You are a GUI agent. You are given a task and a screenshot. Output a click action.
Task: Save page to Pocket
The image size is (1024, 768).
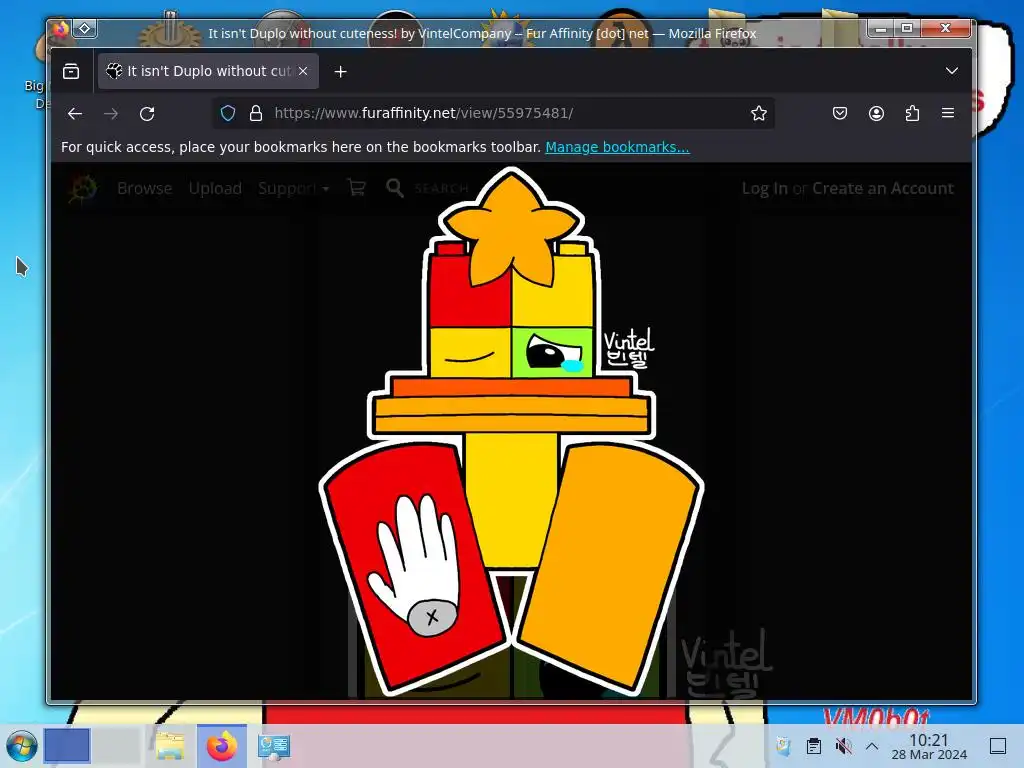(840, 113)
